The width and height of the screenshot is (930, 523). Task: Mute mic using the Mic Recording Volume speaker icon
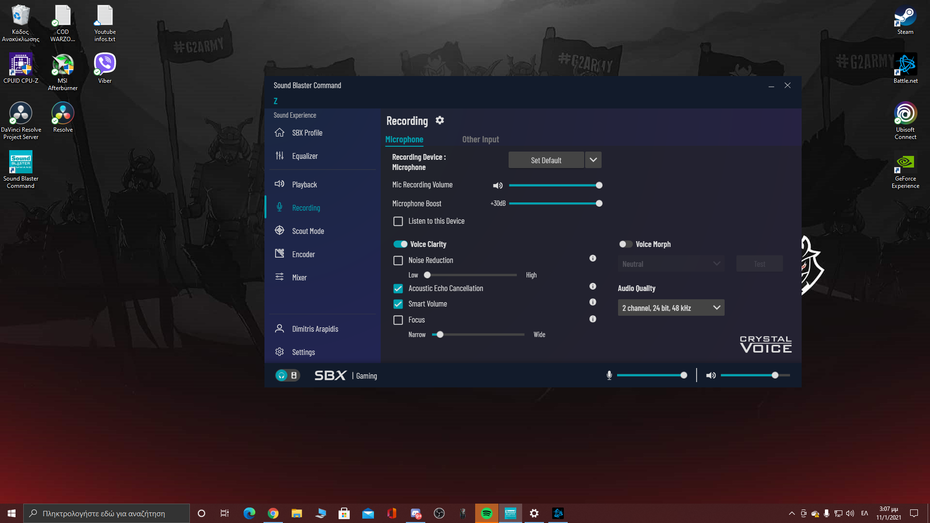pyautogui.click(x=498, y=185)
